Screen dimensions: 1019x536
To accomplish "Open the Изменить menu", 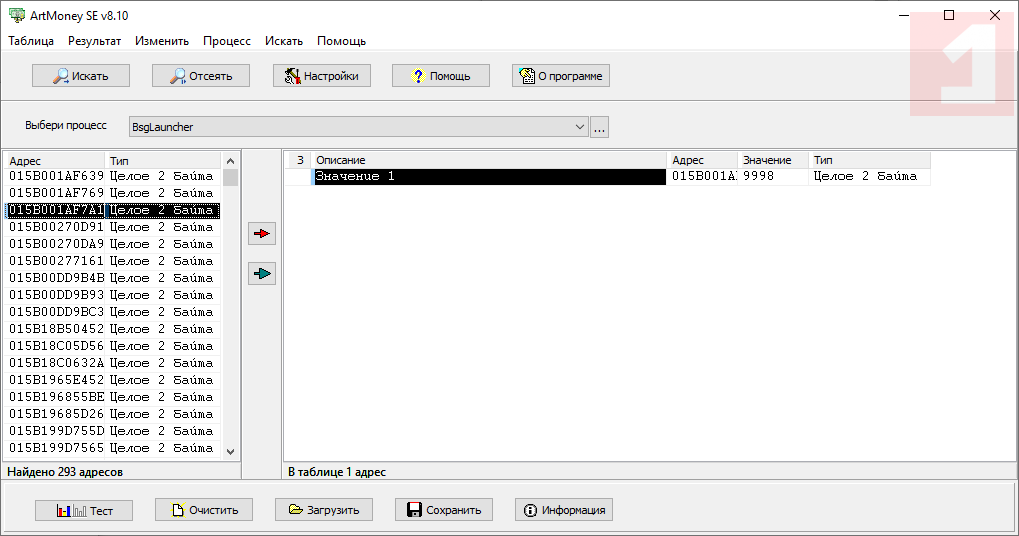I will 162,41.
